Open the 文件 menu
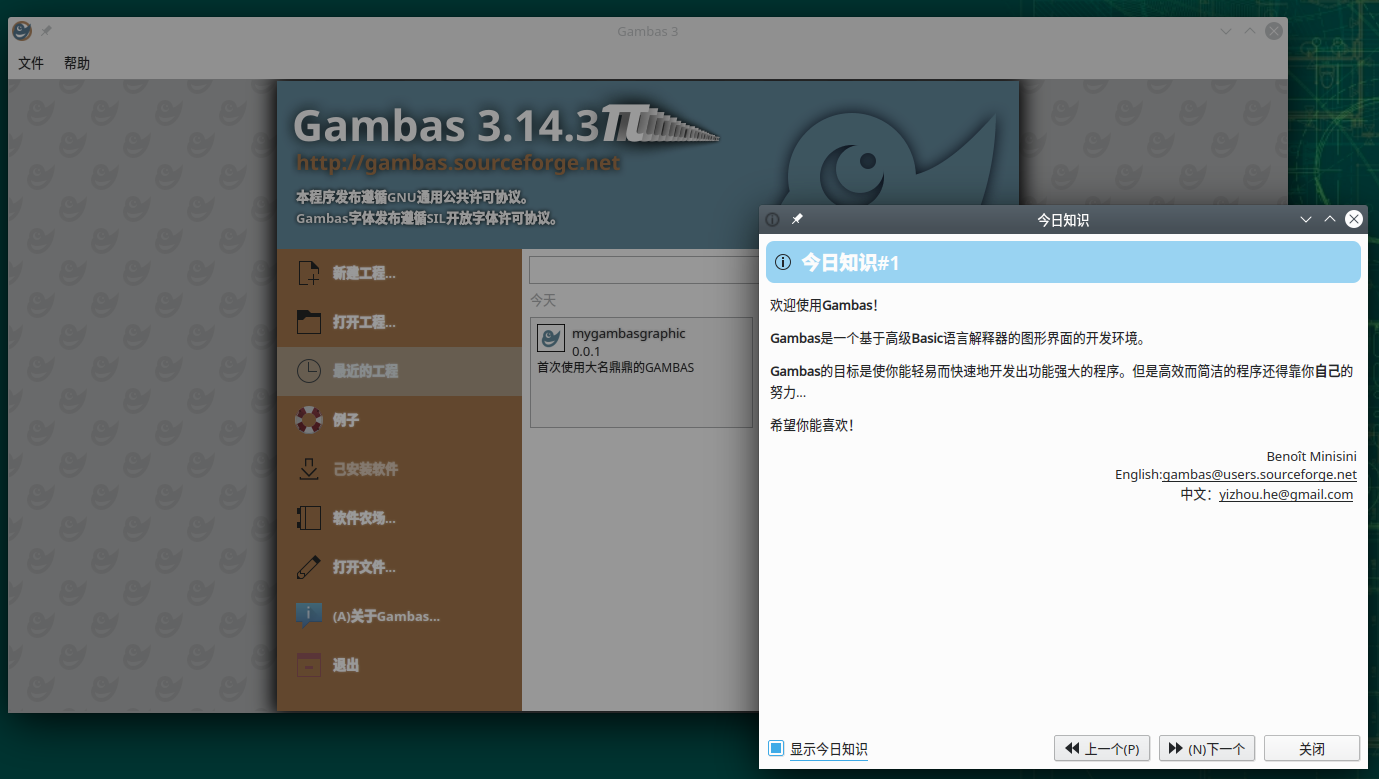The height and width of the screenshot is (779, 1379). click(x=31, y=62)
